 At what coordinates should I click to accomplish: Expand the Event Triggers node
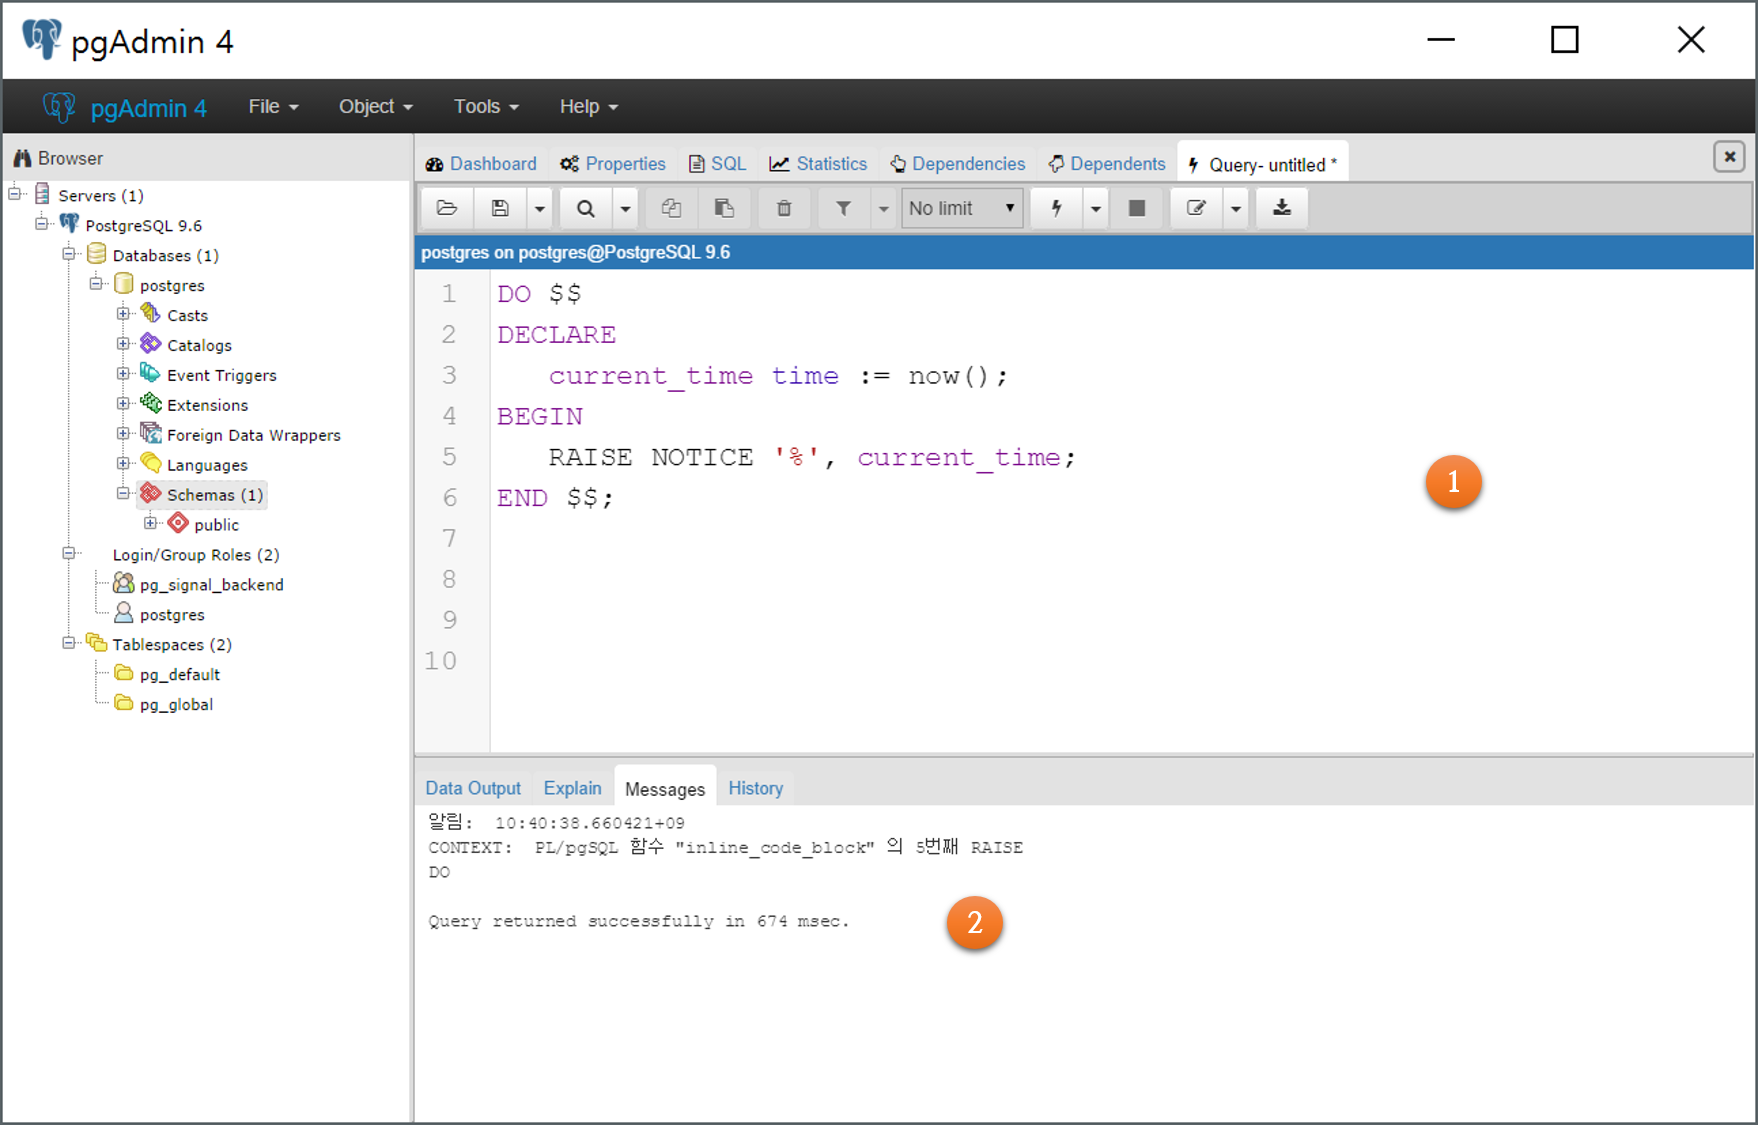123,373
